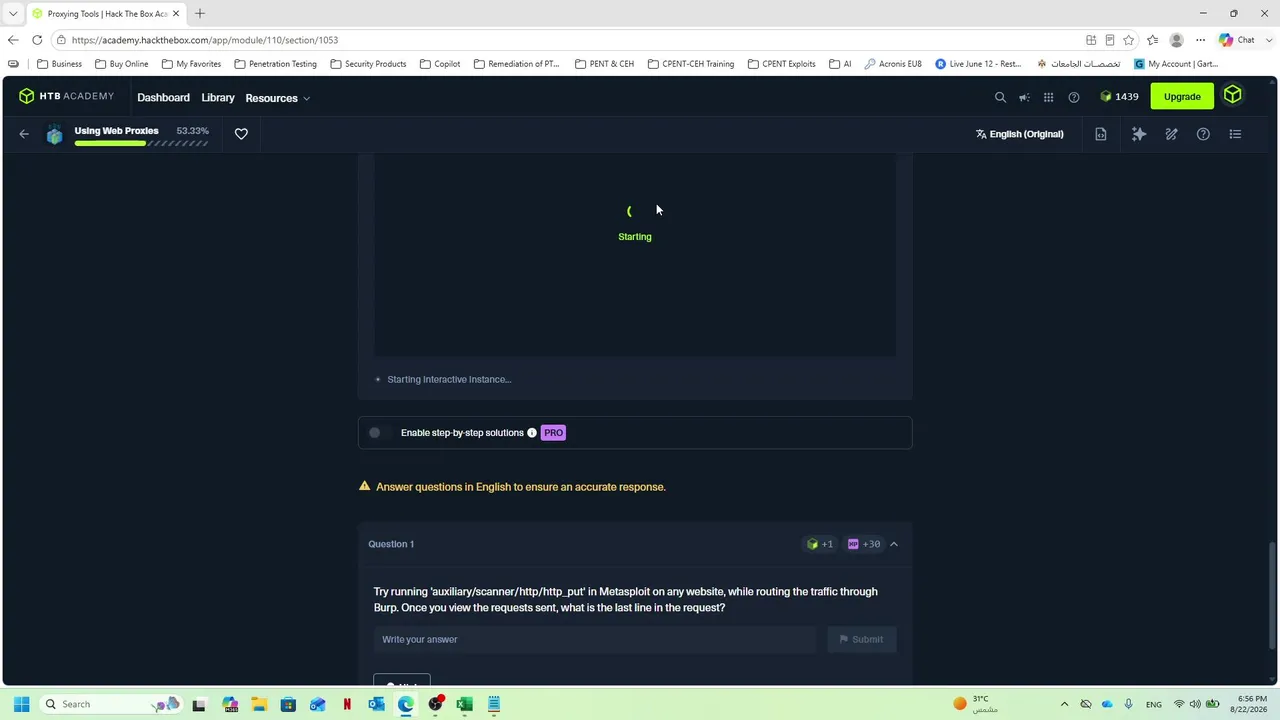1280x720 pixels.
Task: Enable step-by-step solutions toggle
Action: [379, 433]
